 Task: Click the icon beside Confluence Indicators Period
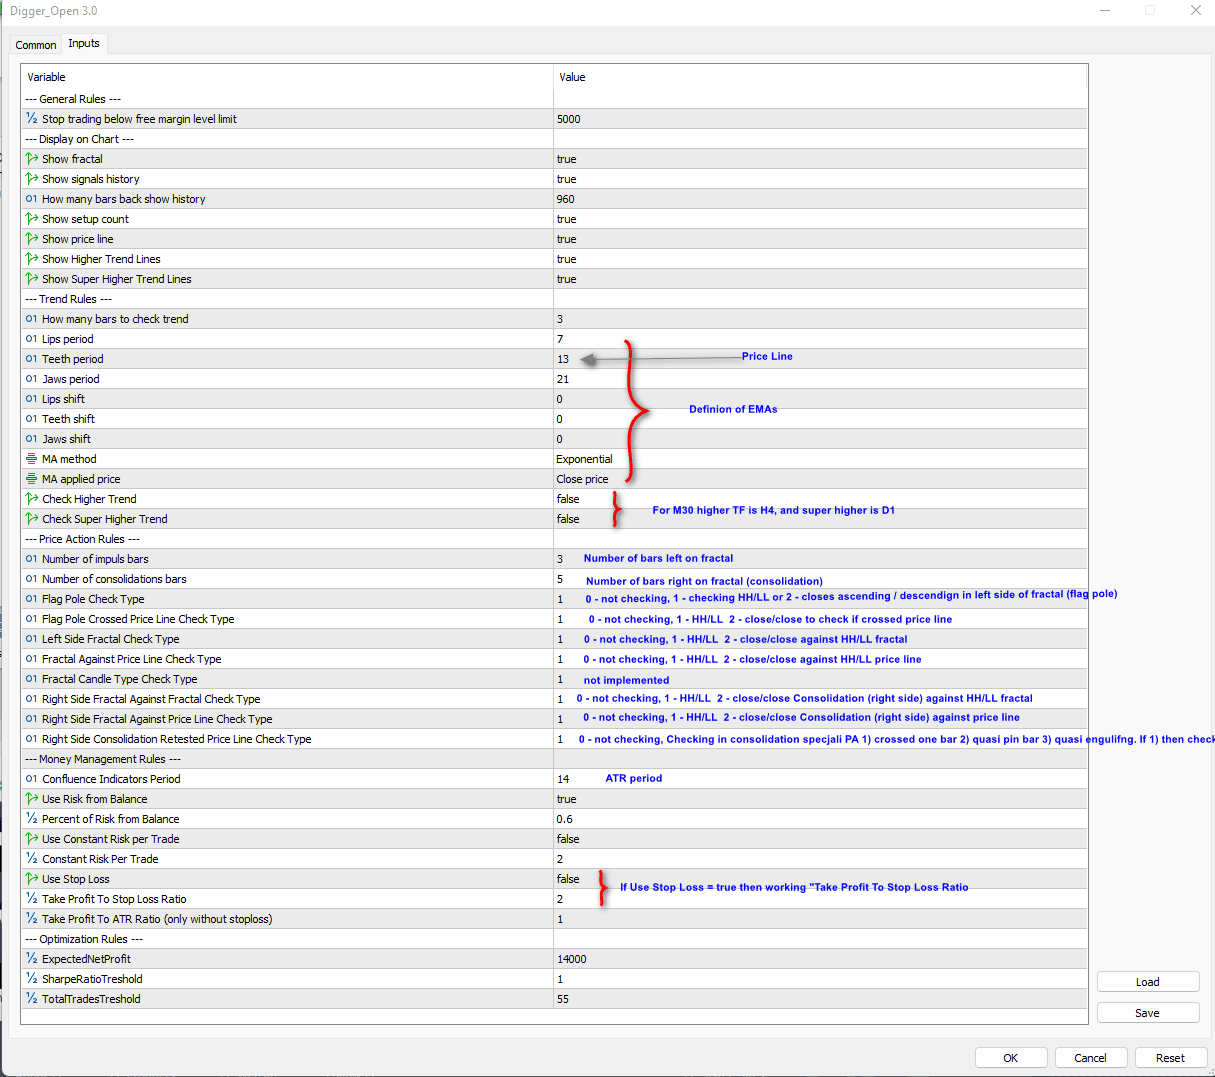[x=32, y=779]
